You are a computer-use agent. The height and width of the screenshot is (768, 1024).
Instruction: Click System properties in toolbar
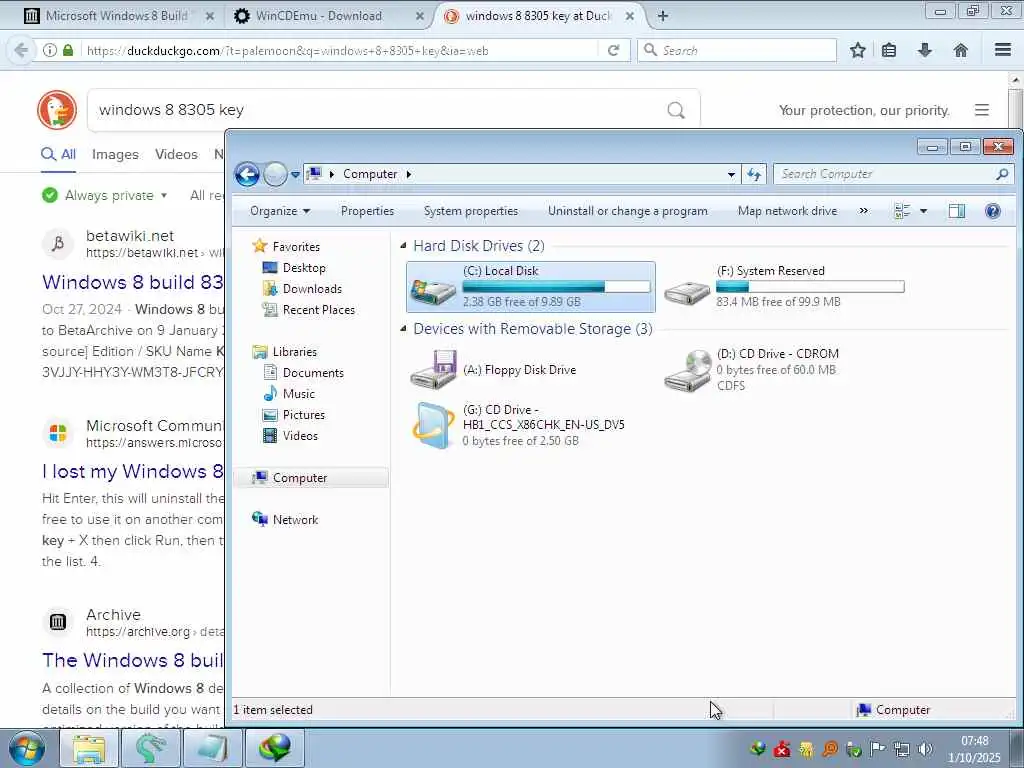(x=470, y=211)
